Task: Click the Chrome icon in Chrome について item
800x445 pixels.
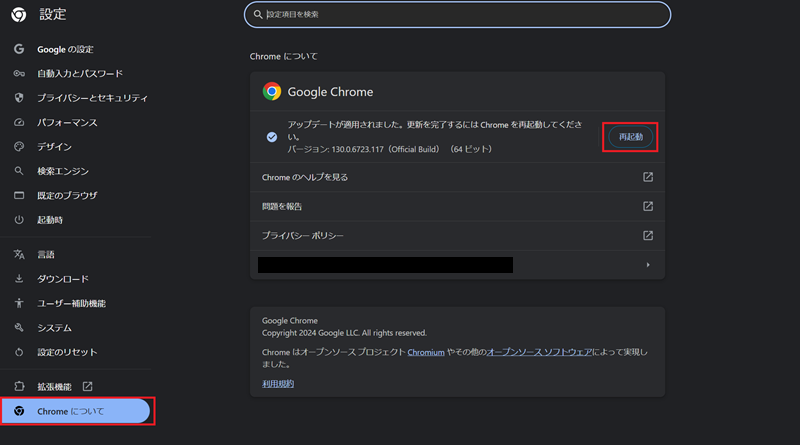Action: point(19,411)
